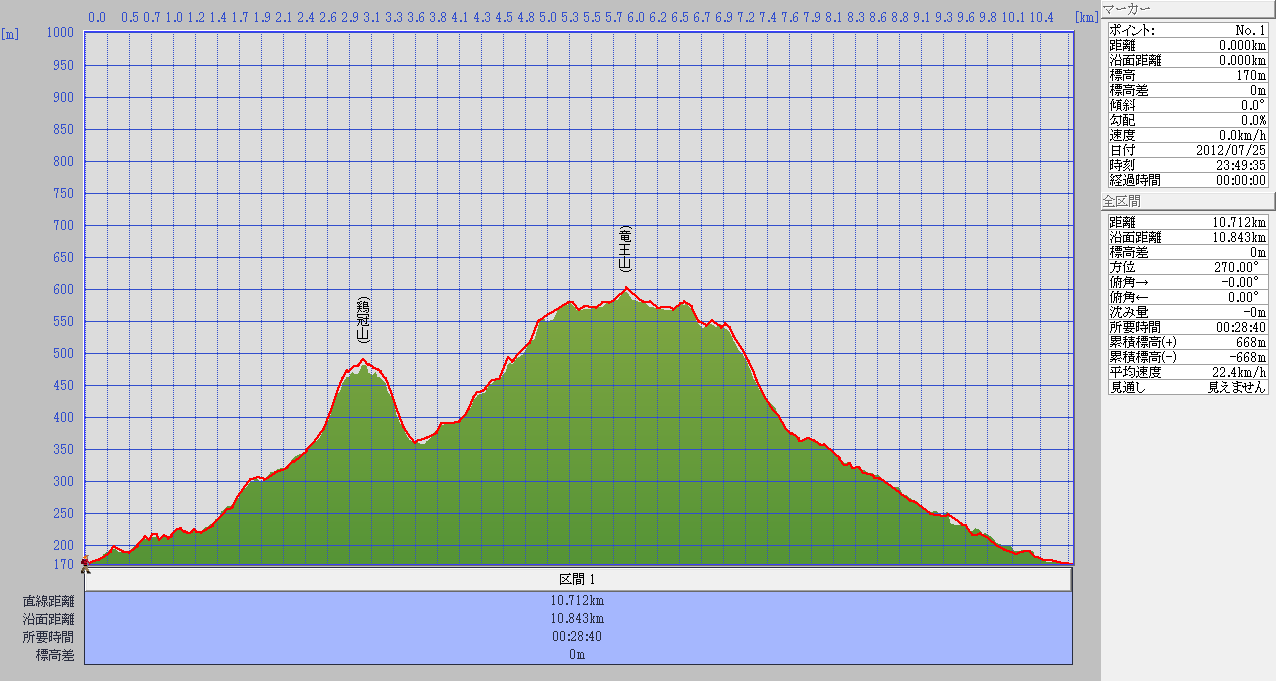Select the 竜王山 peak label
Image resolution: width=1276 pixels, height=681 pixels.
(x=626, y=250)
